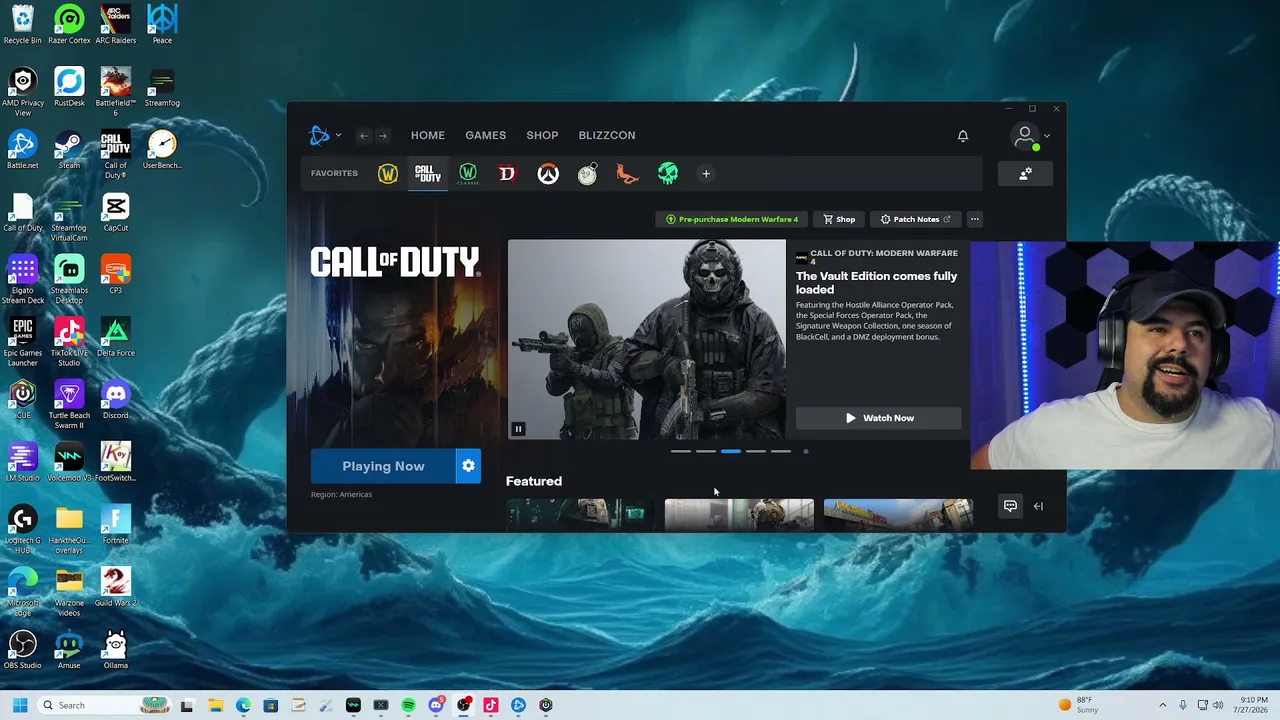The image size is (1280, 720).
Task: Jump to the fifth carousel slide indicator
Action: coord(781,452)
